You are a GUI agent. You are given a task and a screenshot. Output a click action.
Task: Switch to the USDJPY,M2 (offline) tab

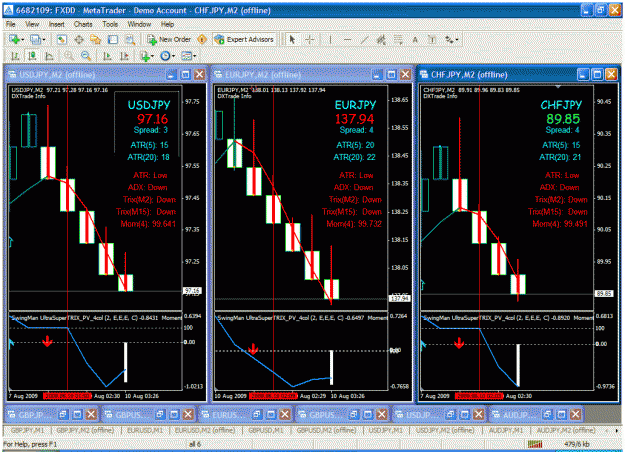click(x=445, y=430)
